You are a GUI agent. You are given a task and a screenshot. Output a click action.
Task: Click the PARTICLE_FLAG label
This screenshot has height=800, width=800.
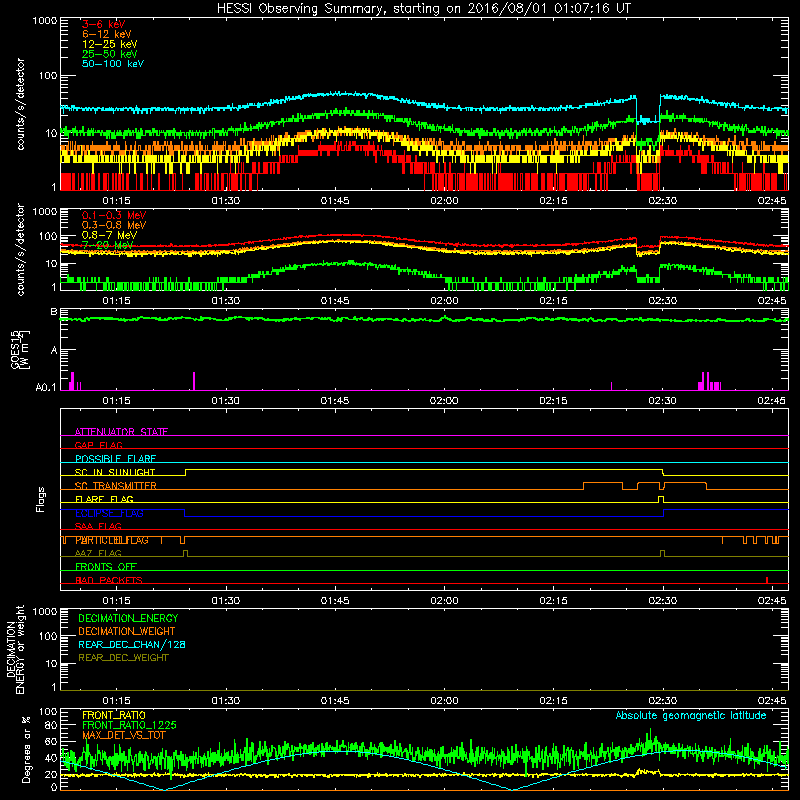pos(112,540)
